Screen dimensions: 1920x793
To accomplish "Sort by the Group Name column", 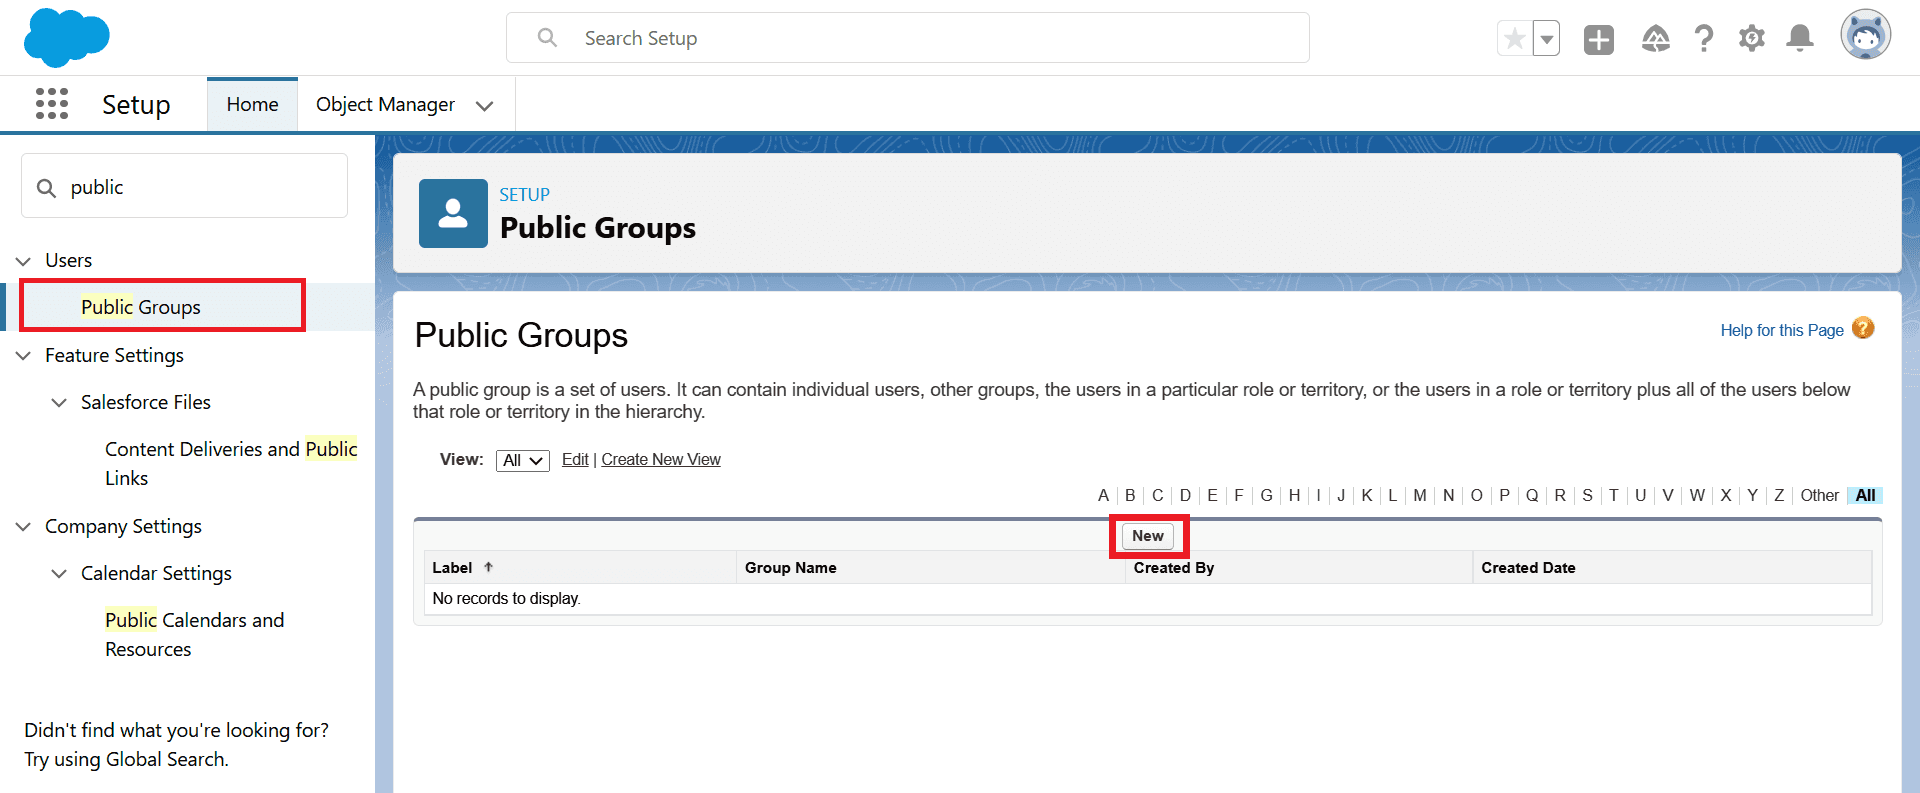I will coord(790,568).
